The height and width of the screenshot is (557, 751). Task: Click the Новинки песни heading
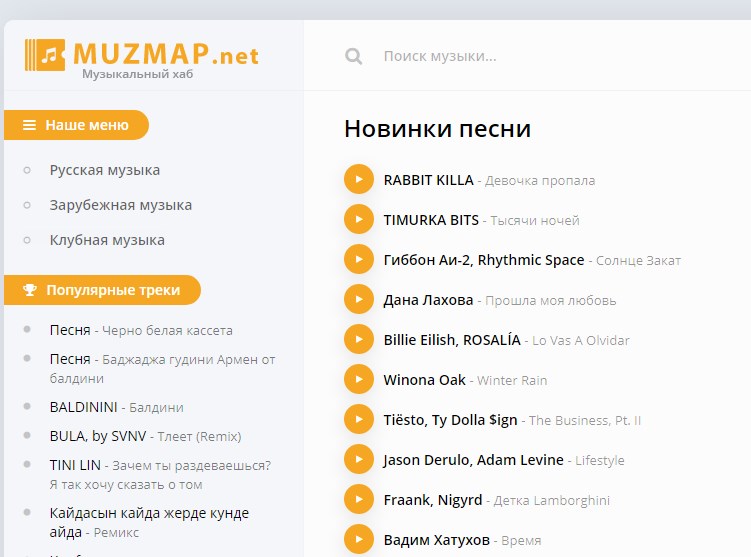click(437, 128)
